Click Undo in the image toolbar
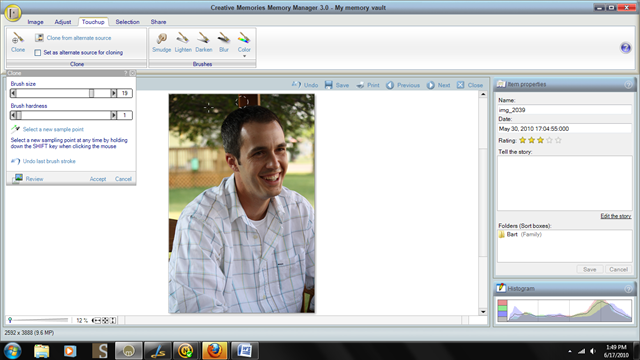This screenshot has height=360, width=640. (x=304, y=85)
